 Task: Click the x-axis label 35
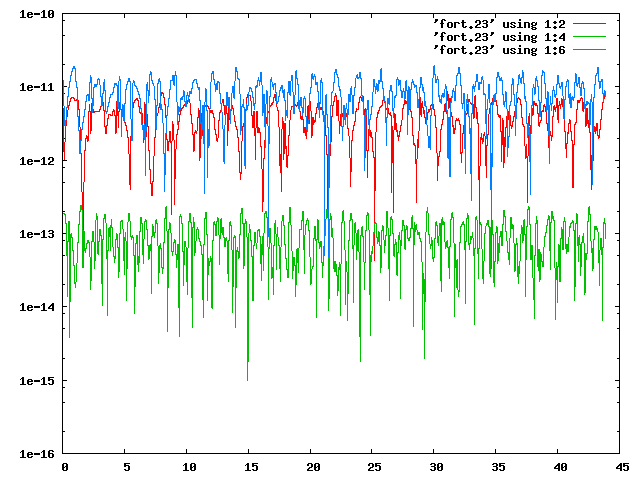(x=498, y=467)
